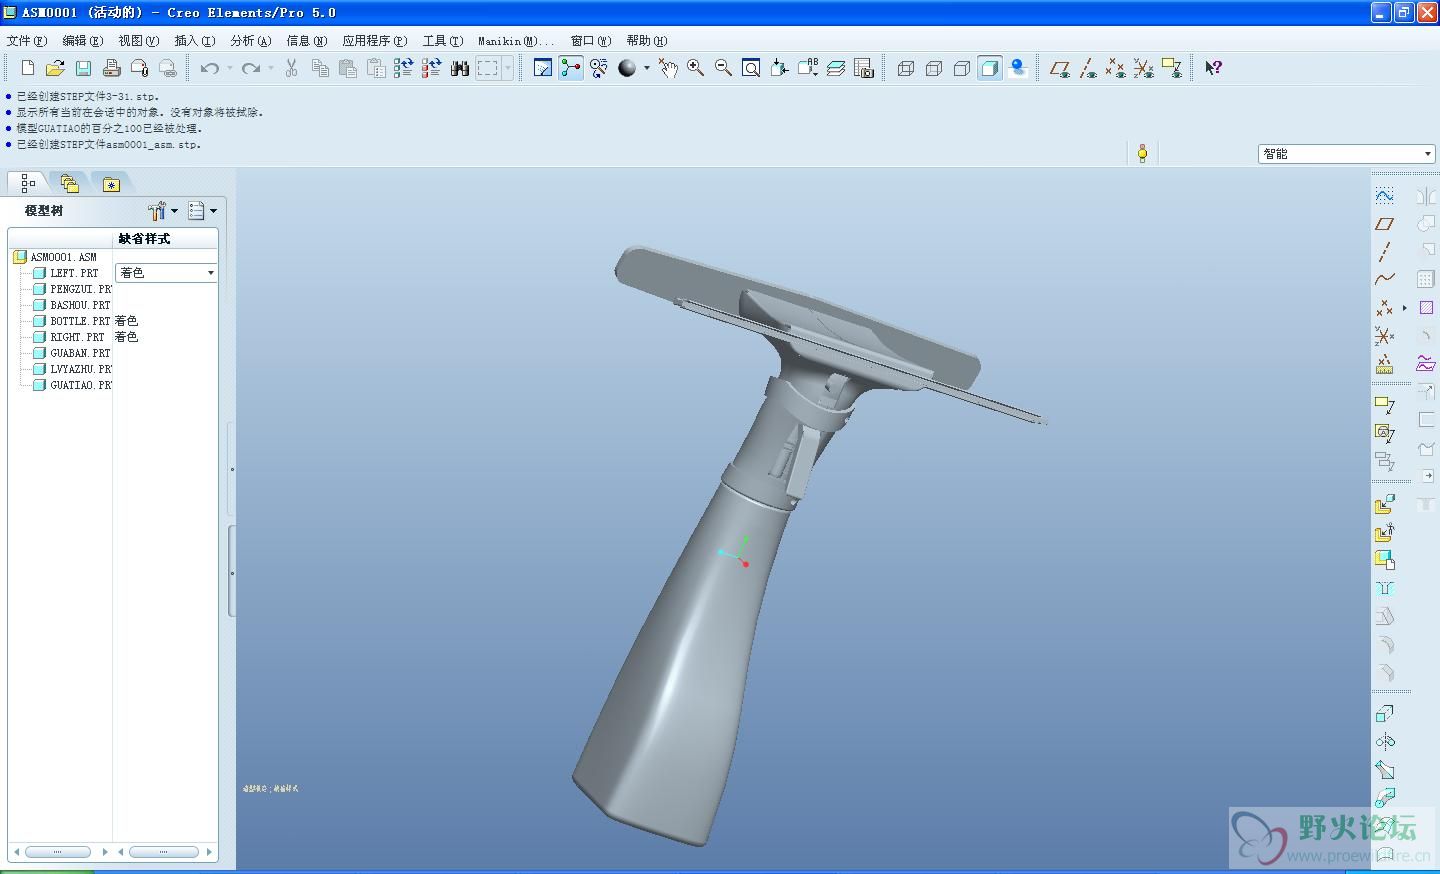Open the 视图 (View) menu

(x=139, y=41)
